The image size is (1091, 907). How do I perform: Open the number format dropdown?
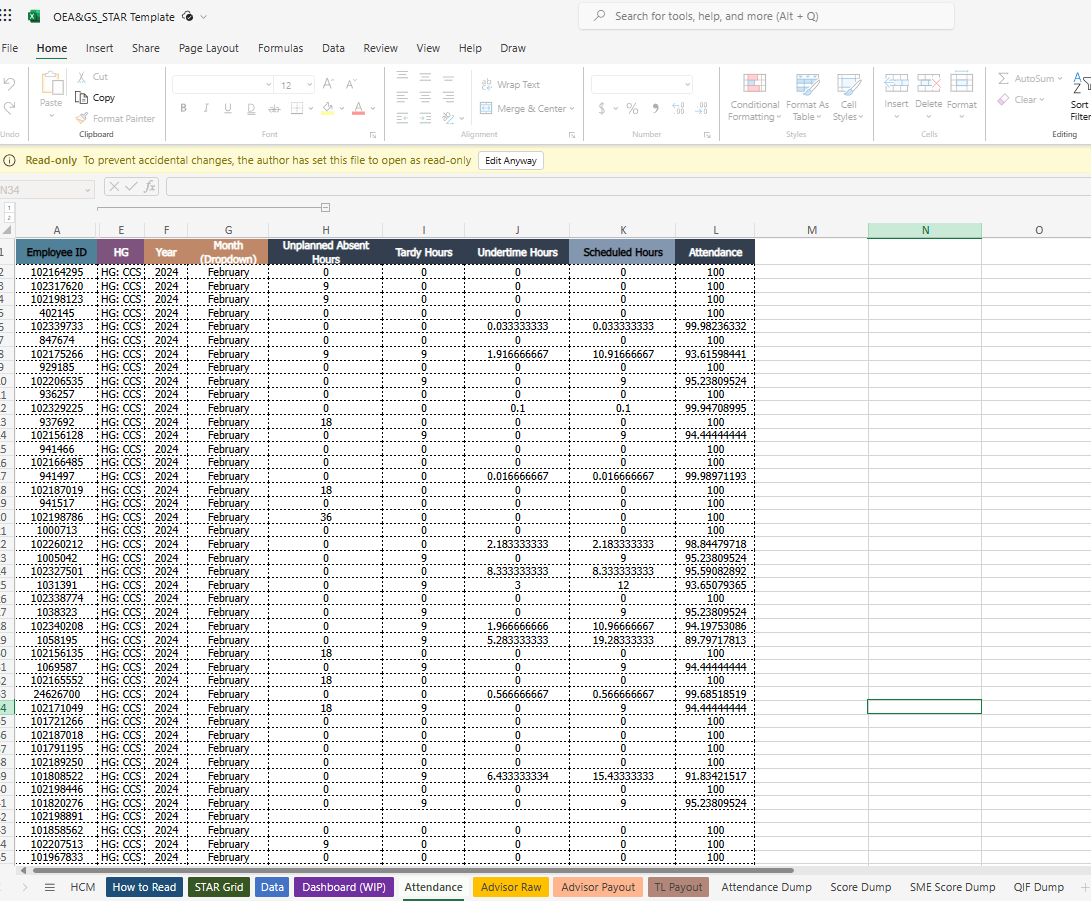pos(687,85)
